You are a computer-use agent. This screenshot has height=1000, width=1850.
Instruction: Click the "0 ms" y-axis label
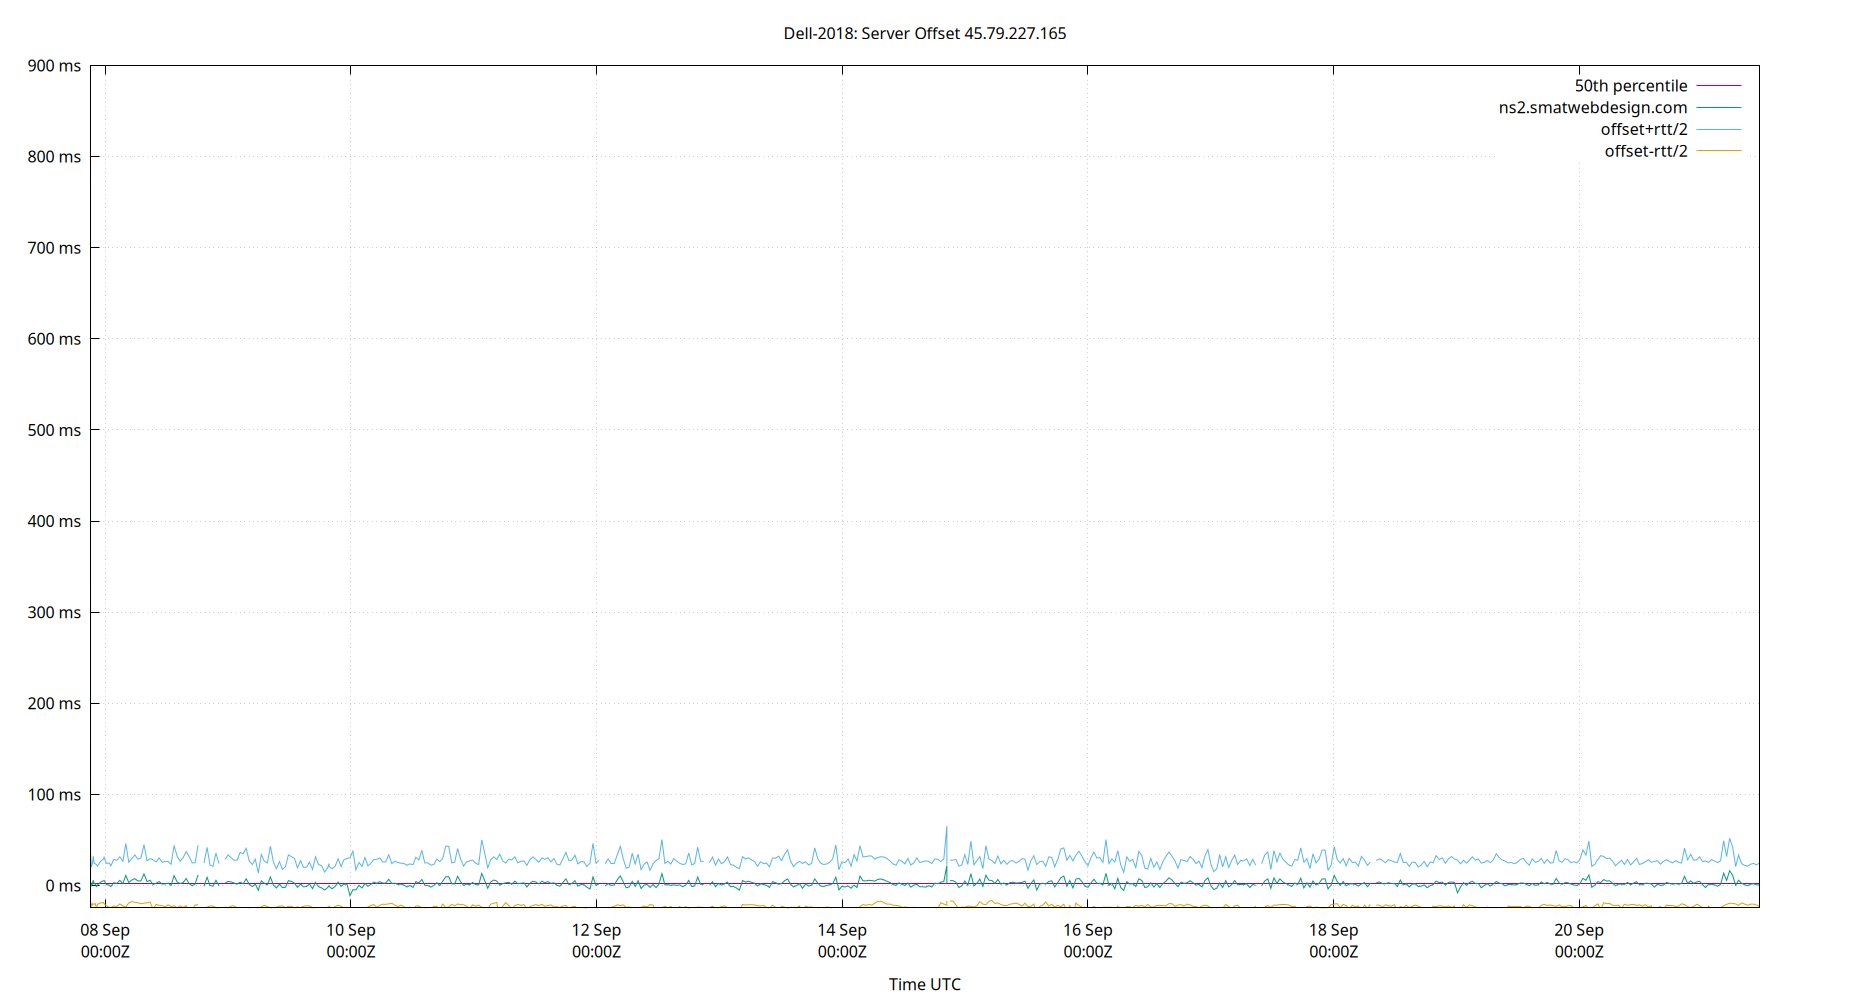click(63, 886)
